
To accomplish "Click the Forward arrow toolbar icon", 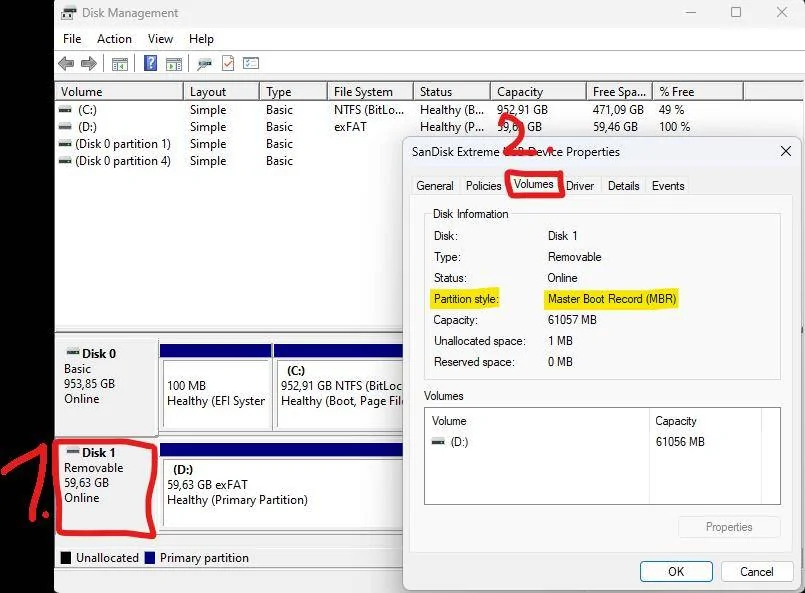I will point(89,64).
